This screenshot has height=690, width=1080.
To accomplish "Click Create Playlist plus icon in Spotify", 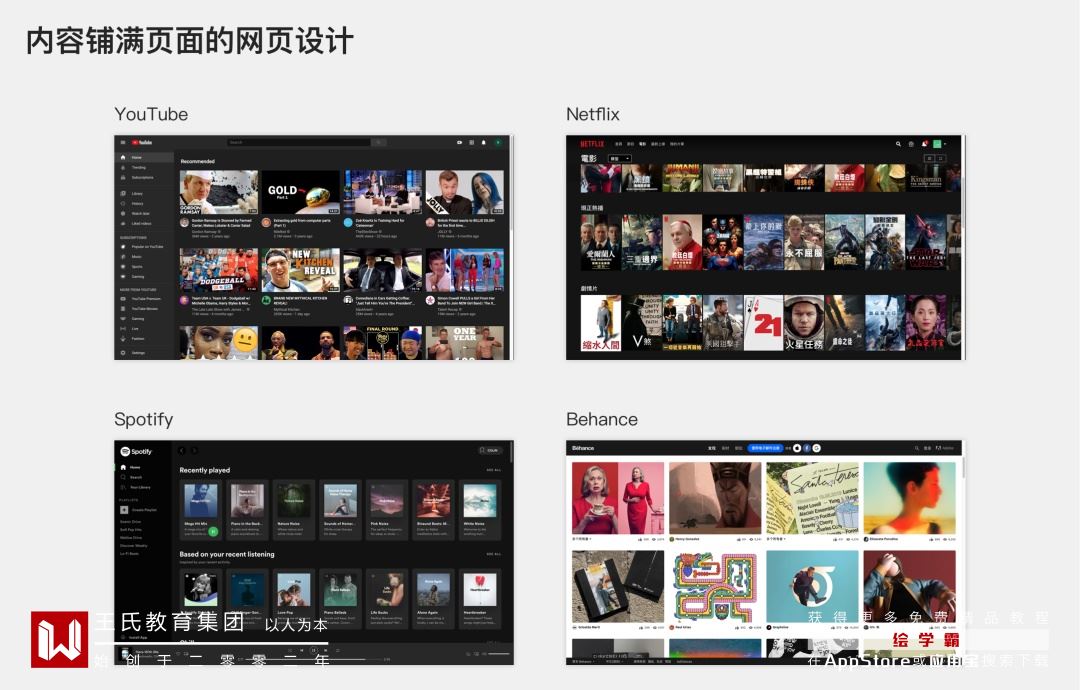I will coord(124,510).
